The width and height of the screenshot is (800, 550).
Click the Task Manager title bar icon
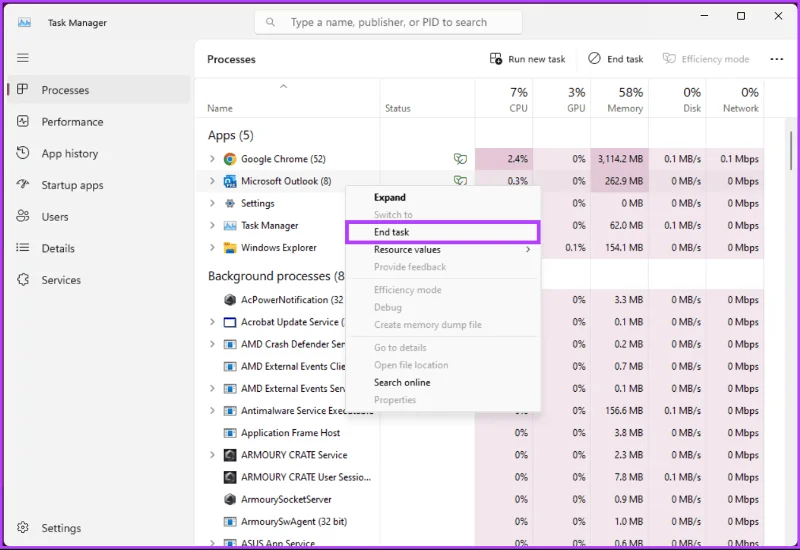[x=24, y=22]
